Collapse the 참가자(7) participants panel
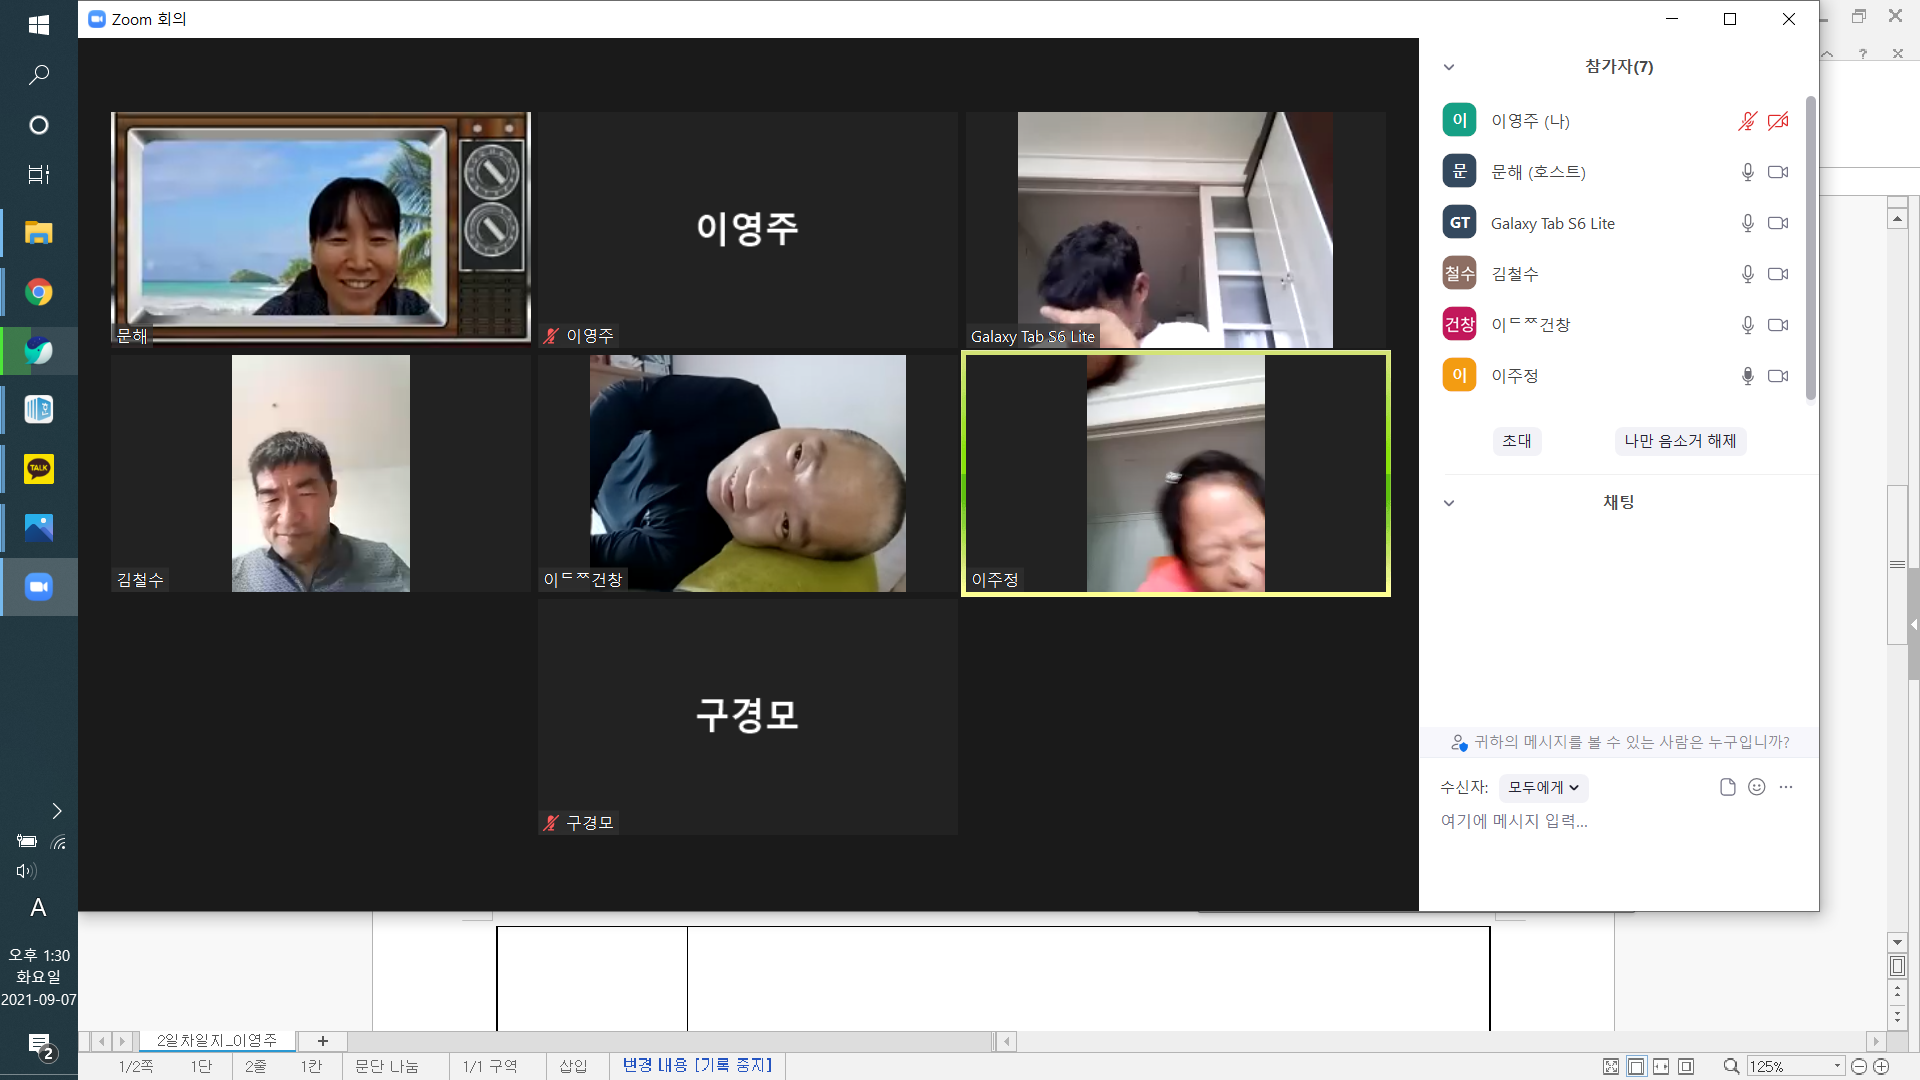The image size is (1920, 1080). pos(1448,67)
